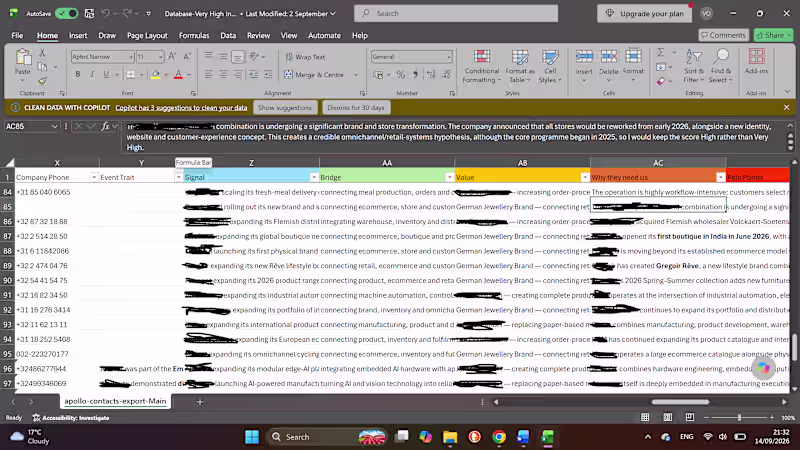Select the apollo-contacts-export-Main sheet tab
The image size is (800, 450).
click(115, 401)
